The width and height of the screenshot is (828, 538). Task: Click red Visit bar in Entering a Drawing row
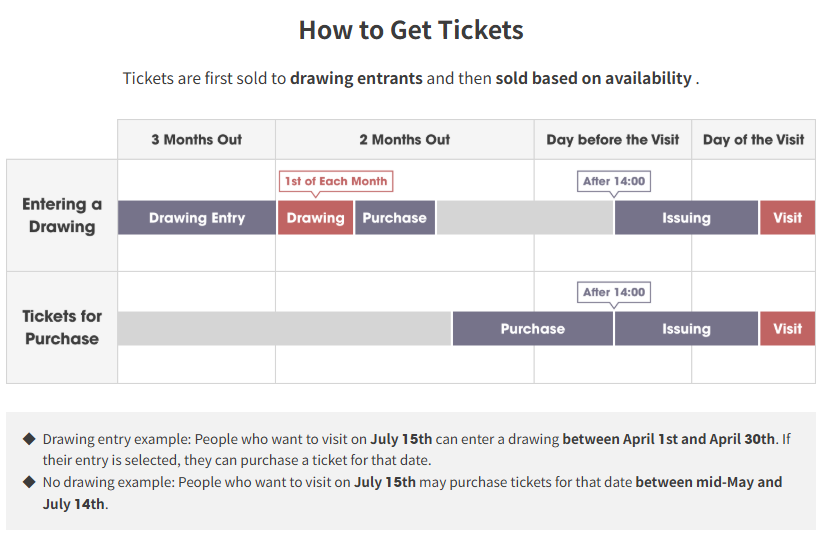pos(787,218)
